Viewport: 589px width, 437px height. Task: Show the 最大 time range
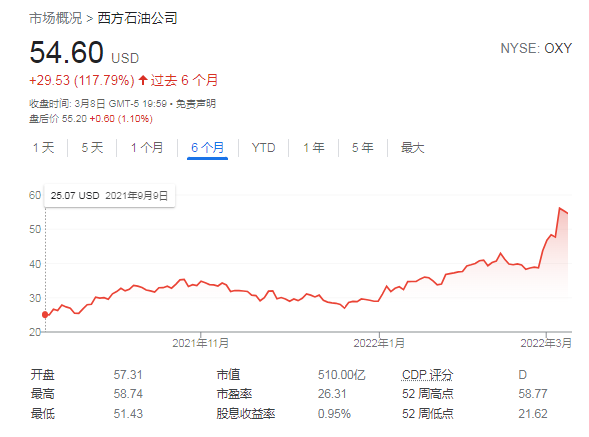(x=412, y=148)
